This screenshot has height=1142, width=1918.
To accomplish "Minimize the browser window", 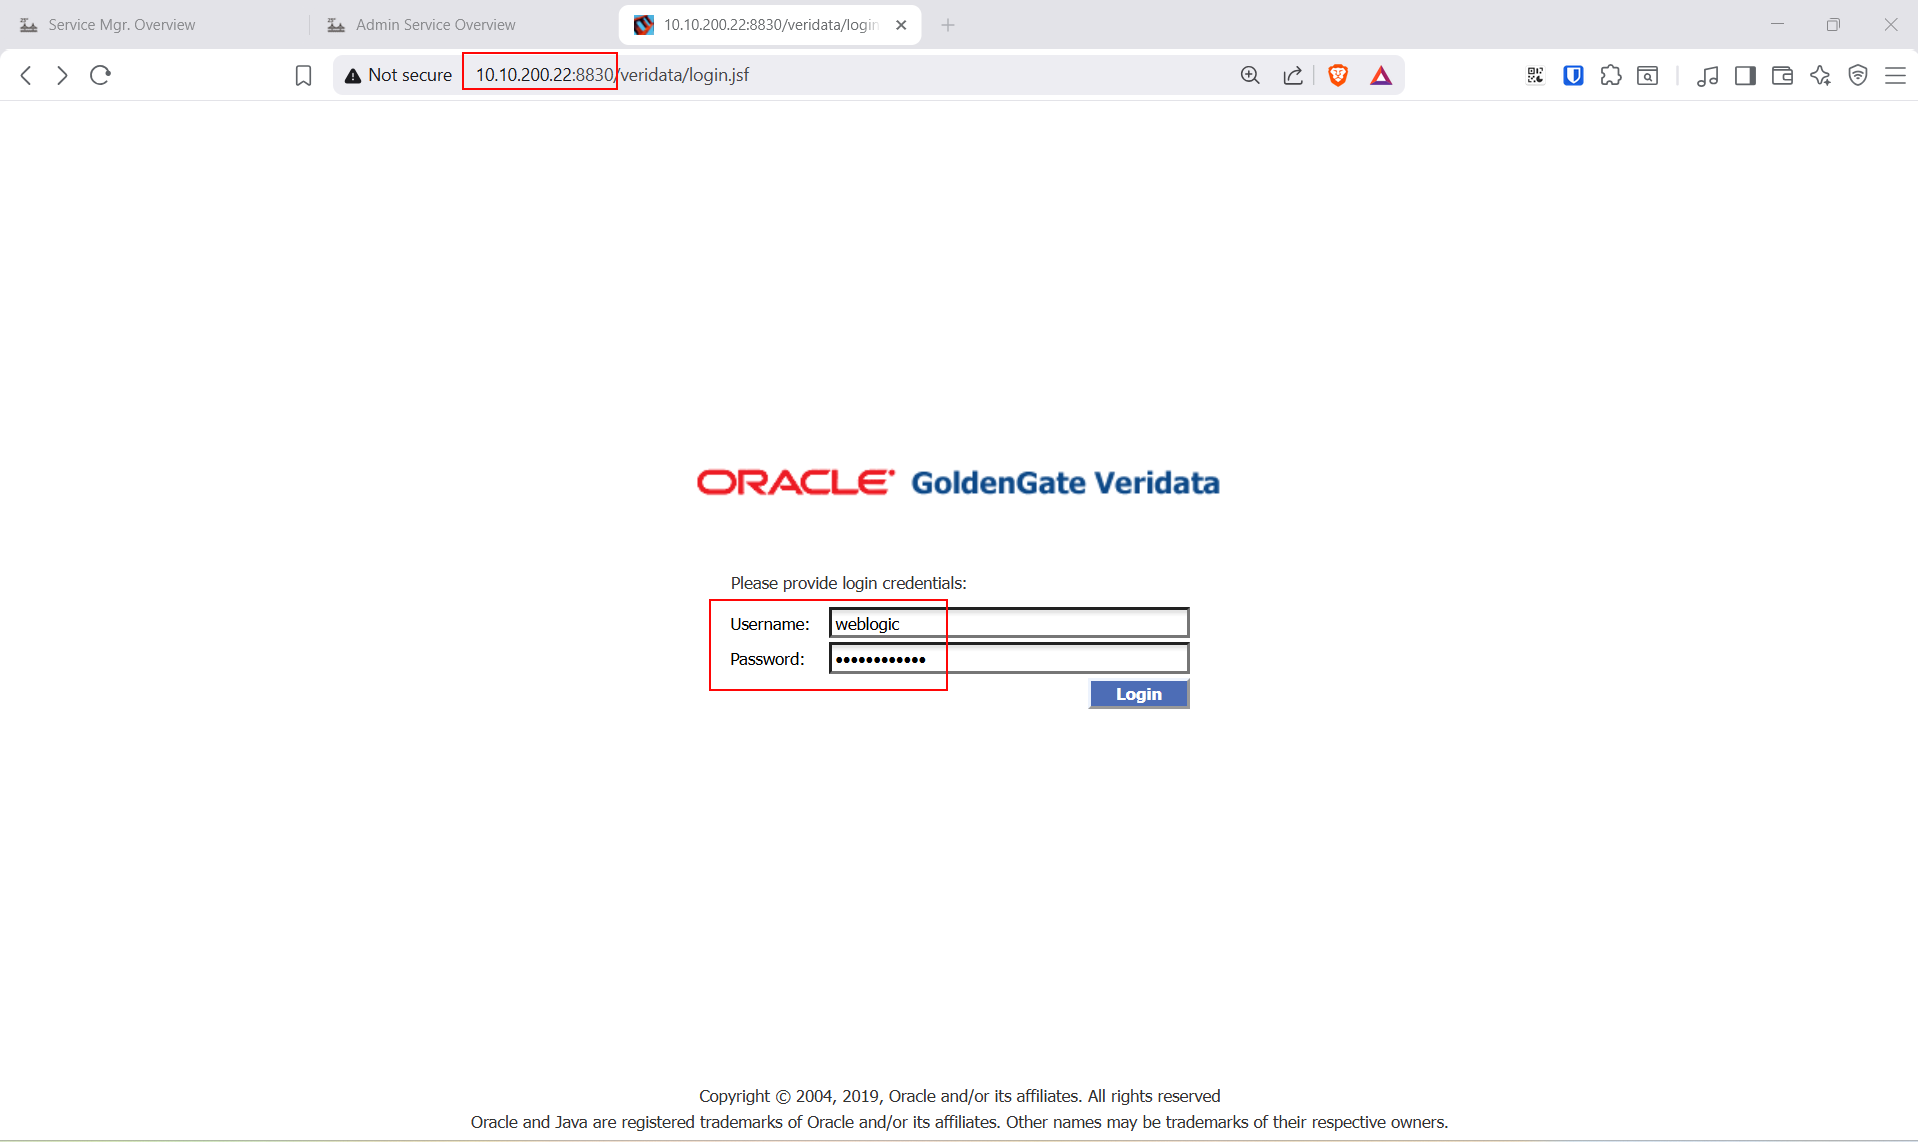I will [x=1777, y=25].
